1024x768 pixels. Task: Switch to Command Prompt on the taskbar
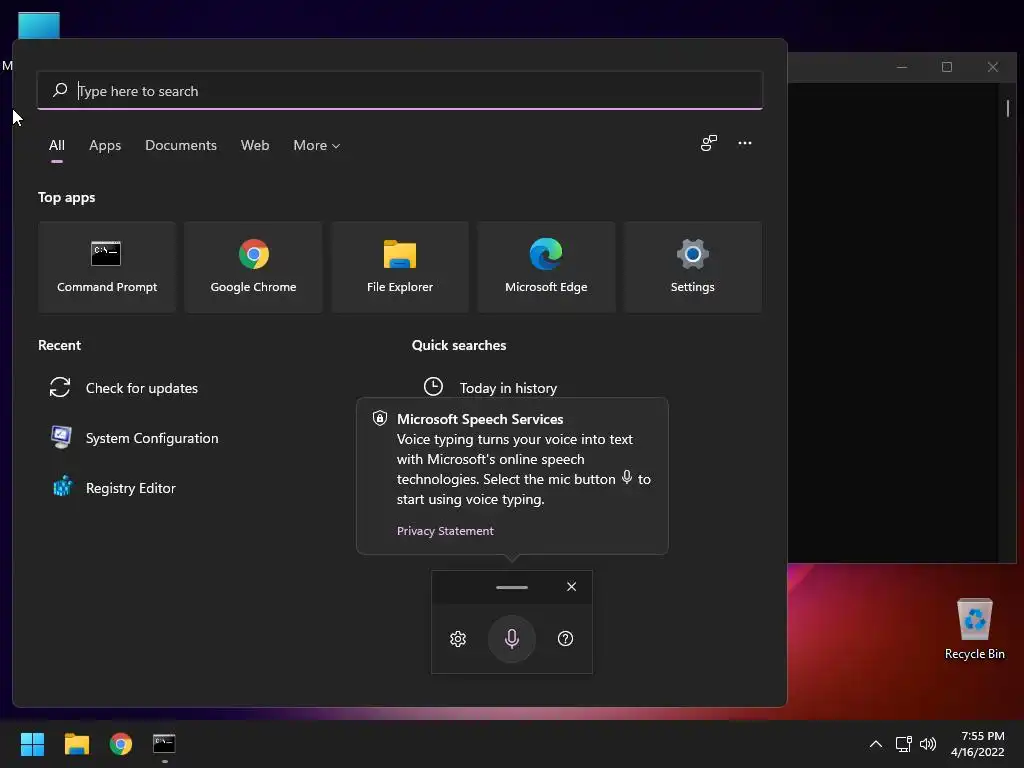click(x=164, y=744)
